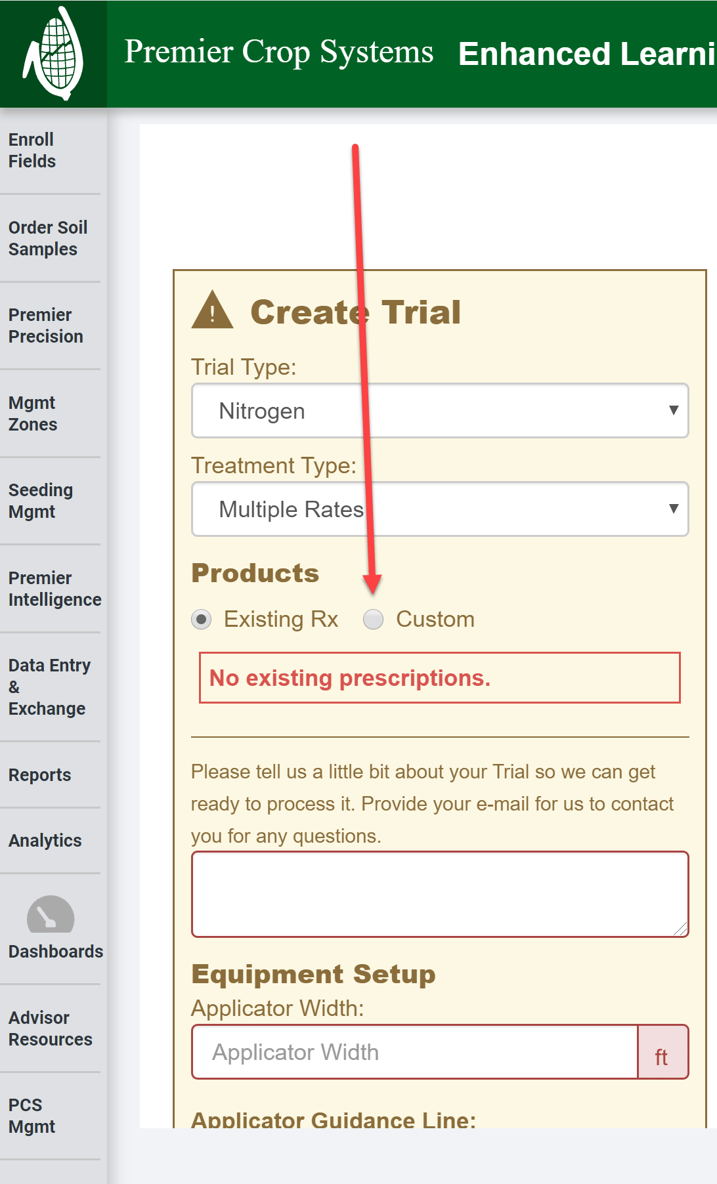The height and width of the screenshot is (1184, 717).
Task: View the Reports section
Action: (x=39, y=774)
